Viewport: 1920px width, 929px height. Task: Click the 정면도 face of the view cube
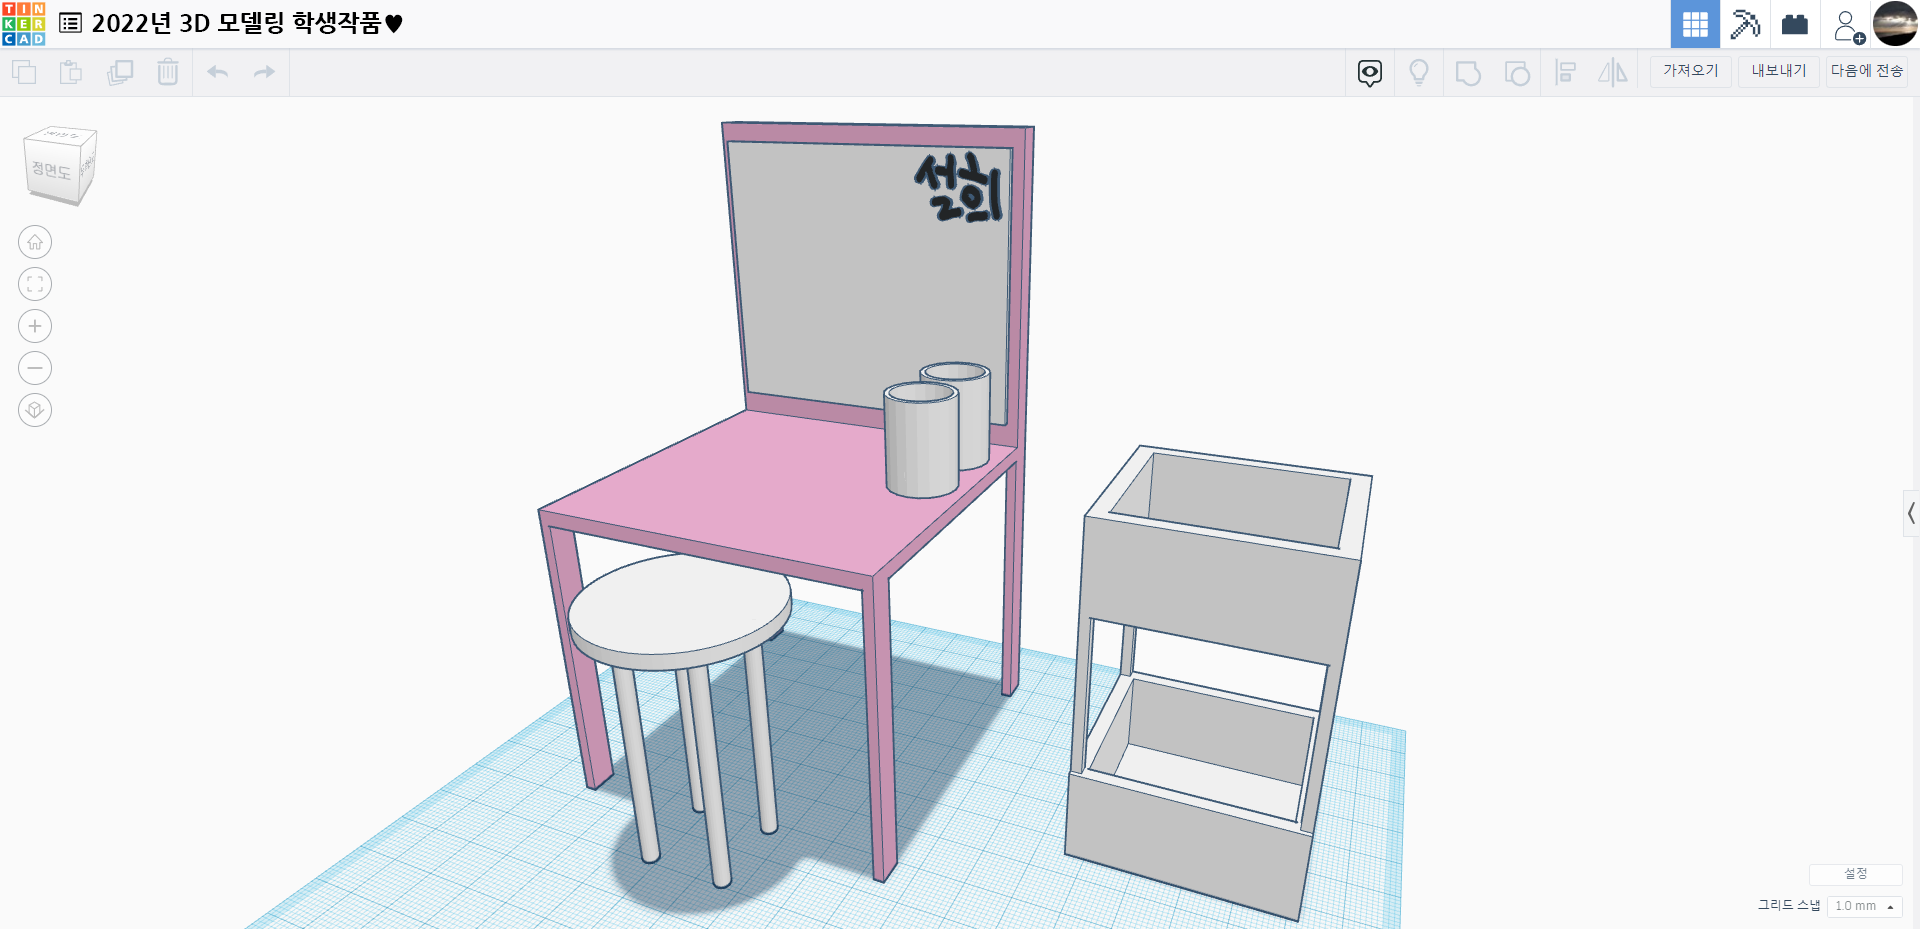click(x=52, y=172)
